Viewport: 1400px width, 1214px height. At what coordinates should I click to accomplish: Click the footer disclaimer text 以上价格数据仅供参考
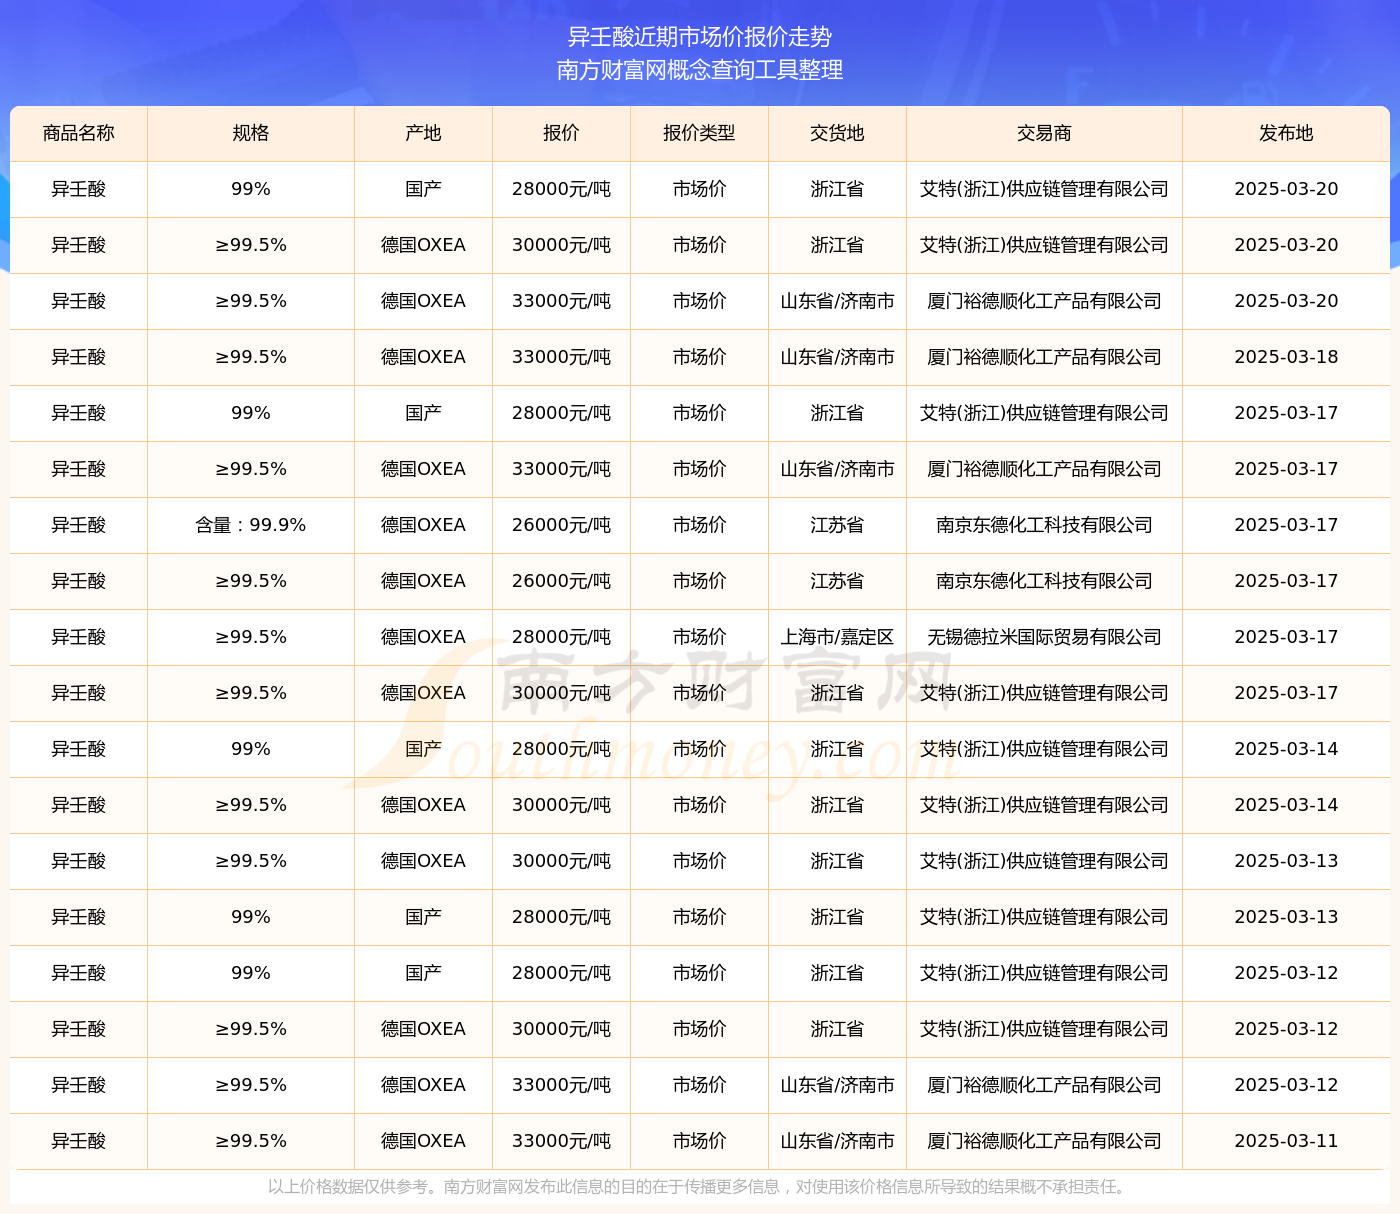pyautogui.click(x=346, y=1187)
